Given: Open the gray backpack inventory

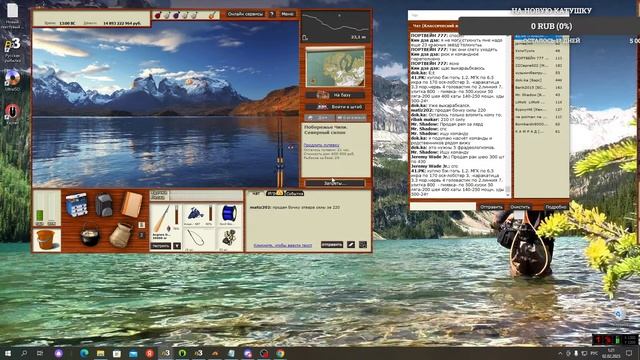Looking at the screenshot, I should coord(104,204).
